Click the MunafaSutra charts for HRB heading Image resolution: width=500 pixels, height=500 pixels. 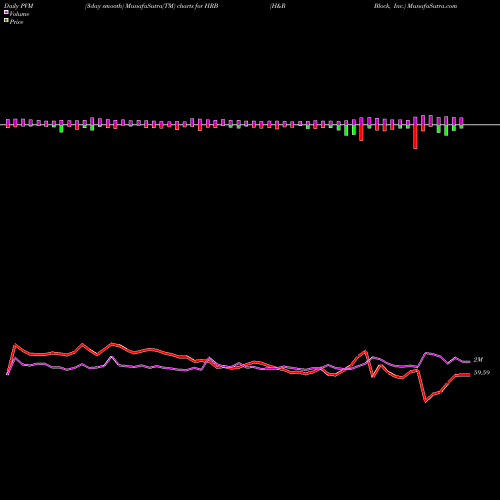pos(152,6)
